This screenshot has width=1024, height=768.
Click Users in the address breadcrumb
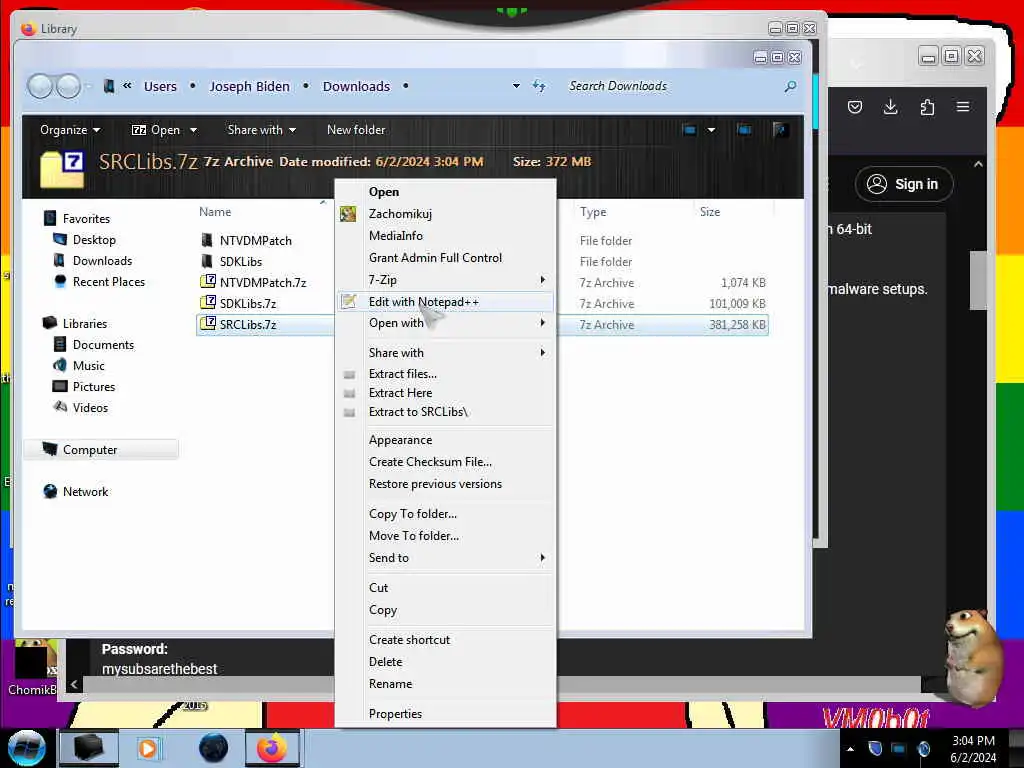click(160, 86)
